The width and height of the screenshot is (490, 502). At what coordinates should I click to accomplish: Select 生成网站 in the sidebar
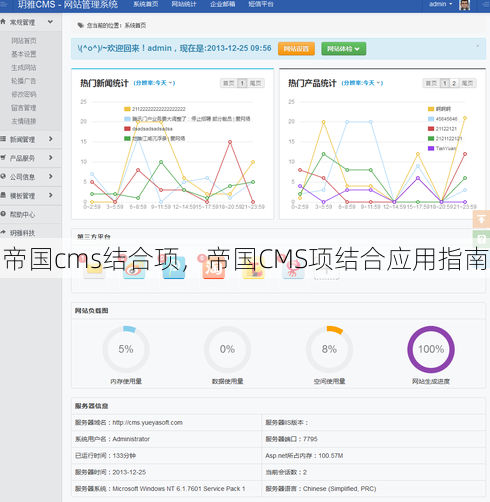(x=24, y=68)
